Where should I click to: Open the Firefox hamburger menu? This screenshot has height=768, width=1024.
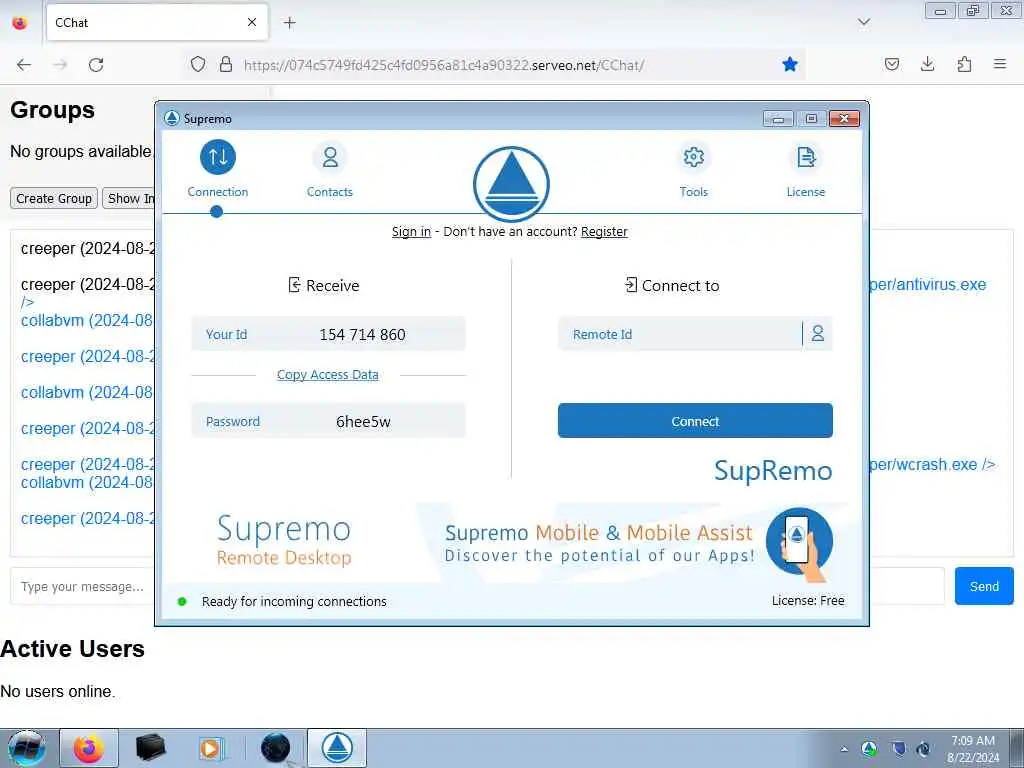[x=1000, y=64]
